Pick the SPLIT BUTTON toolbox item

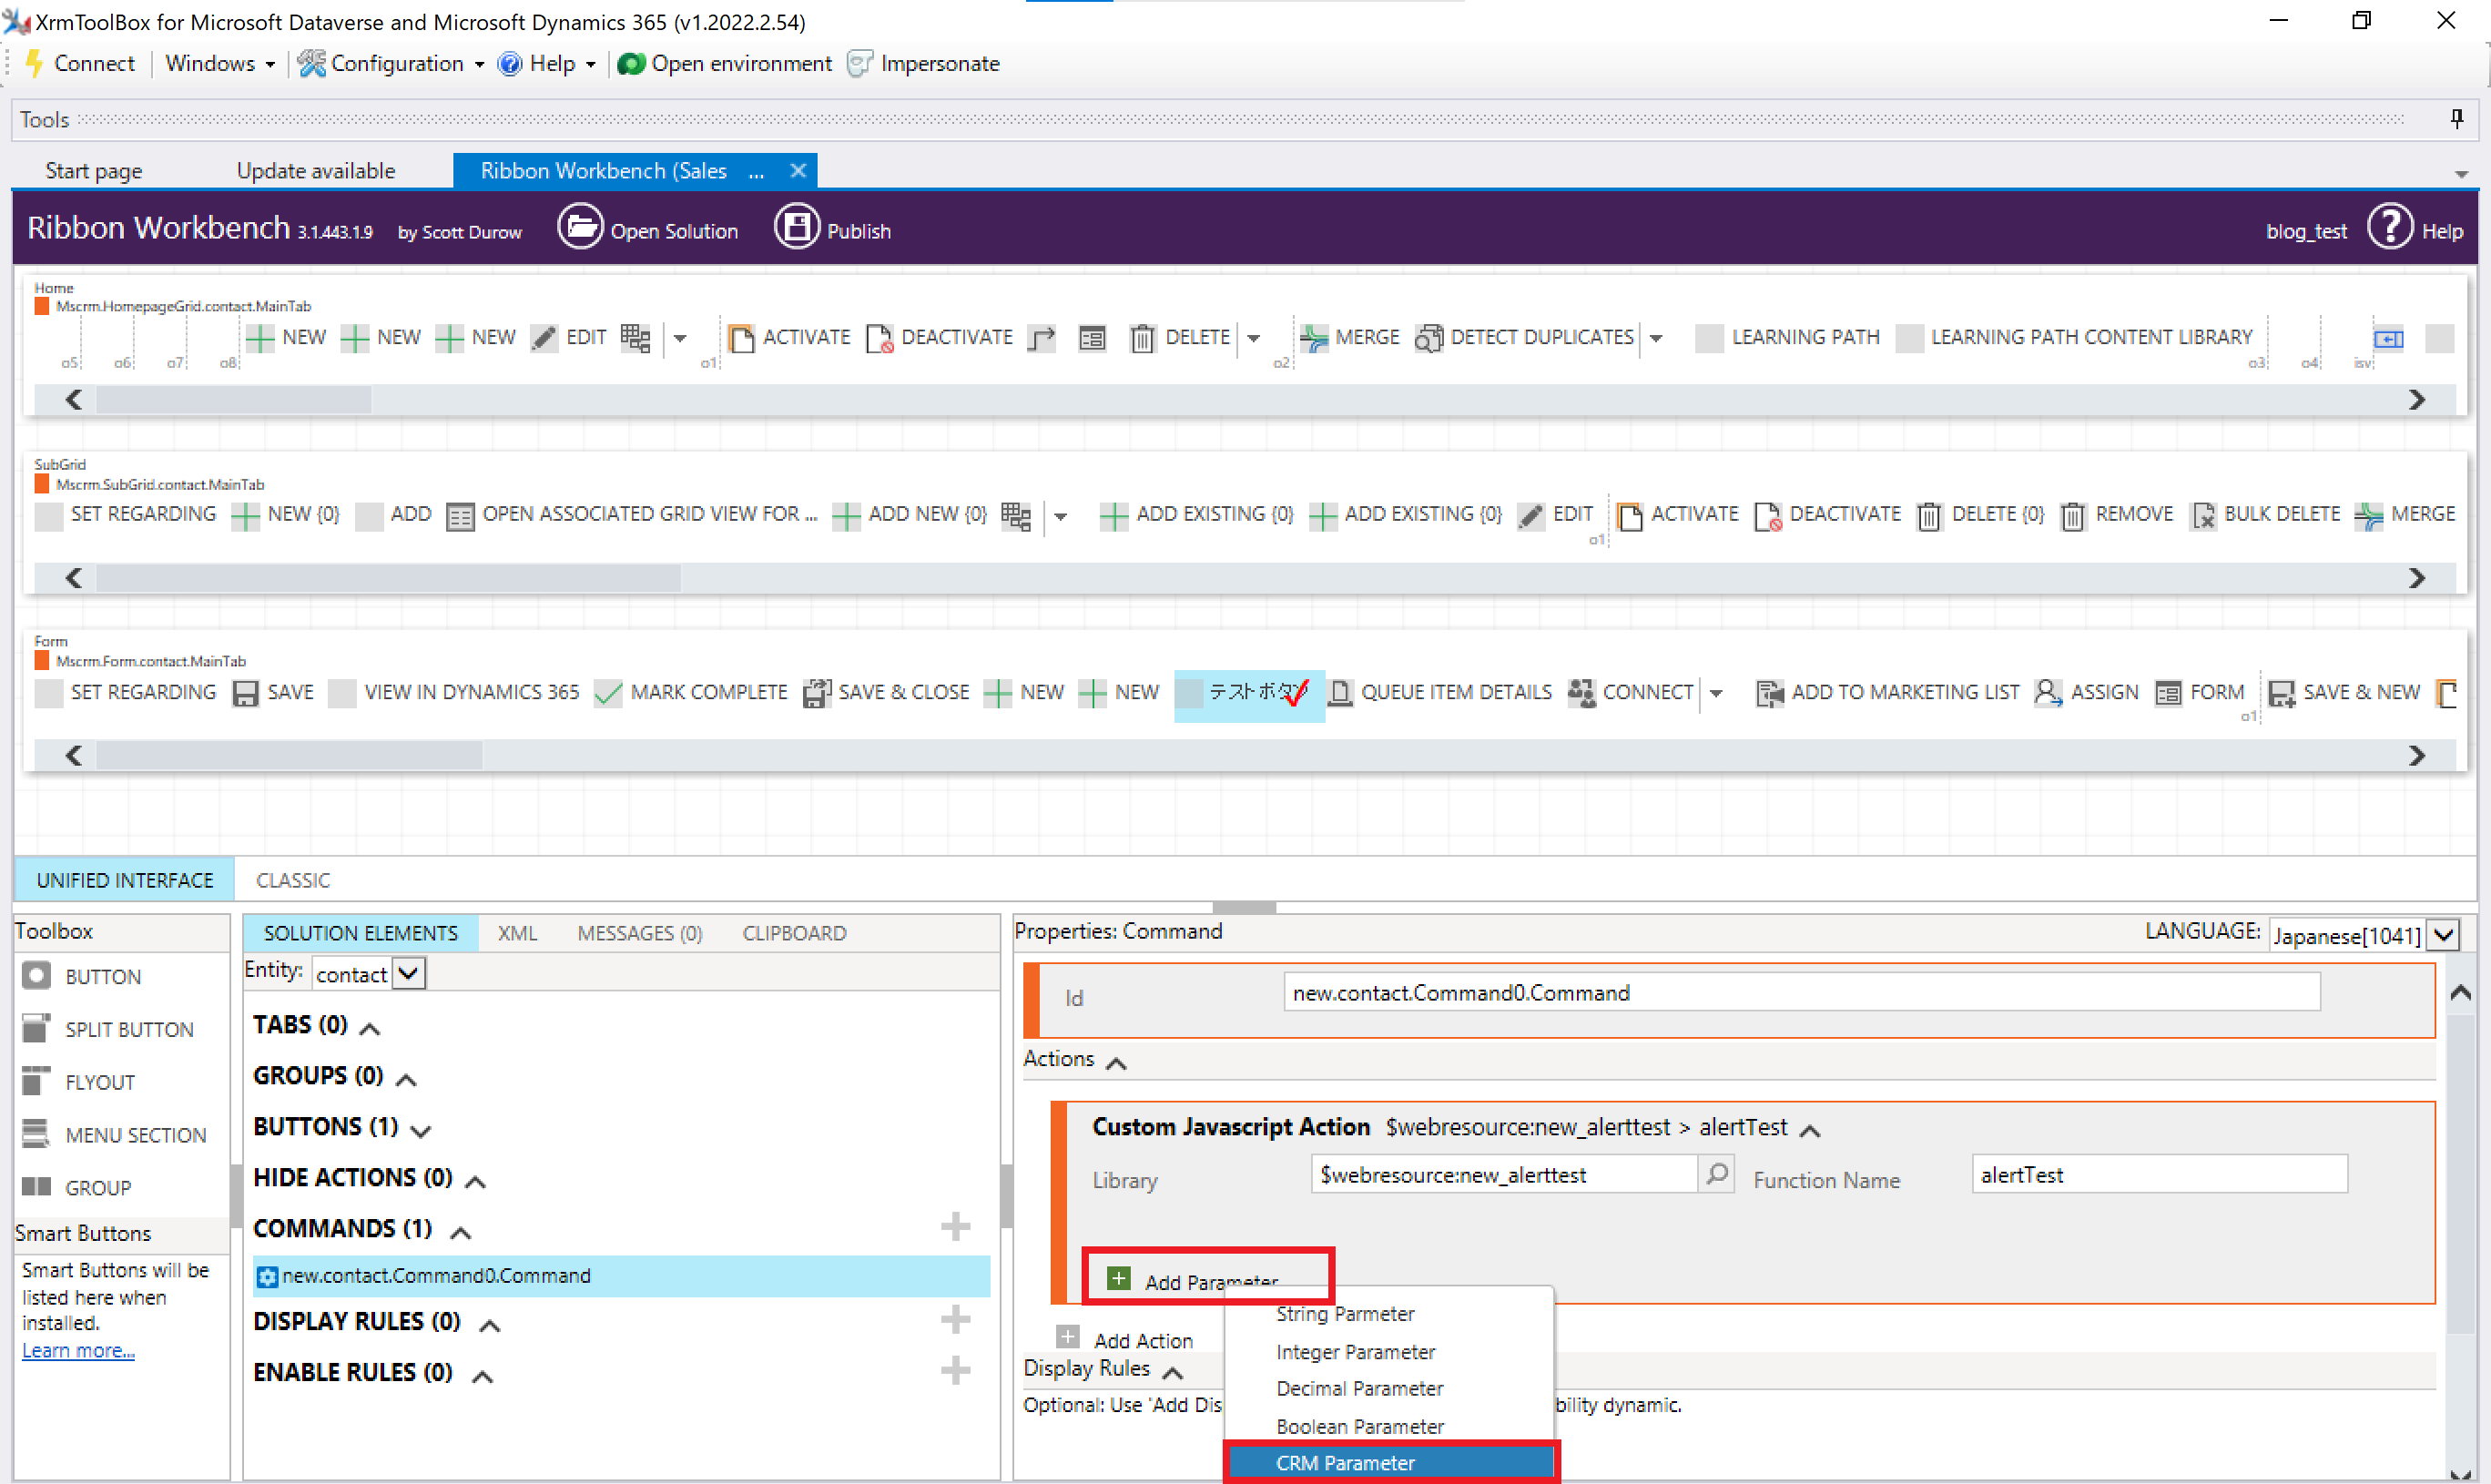[x=107, y=1029]
